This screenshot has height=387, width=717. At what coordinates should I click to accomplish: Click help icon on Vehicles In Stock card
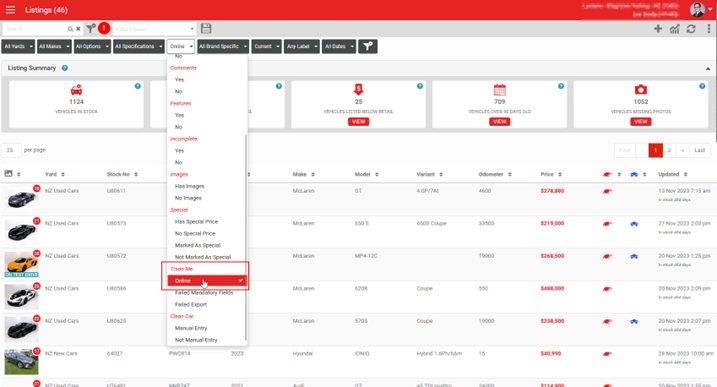point(138,86)
